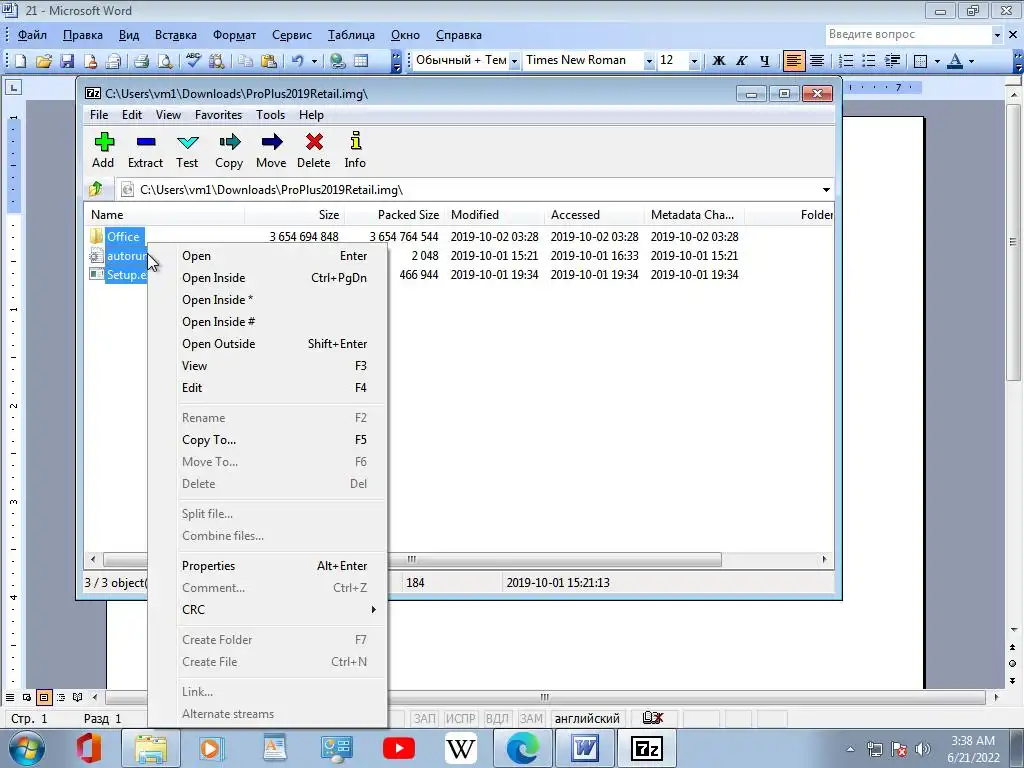Expand the Undo history dropdown arrow
1024x768 pixels.
coord(314,61)
